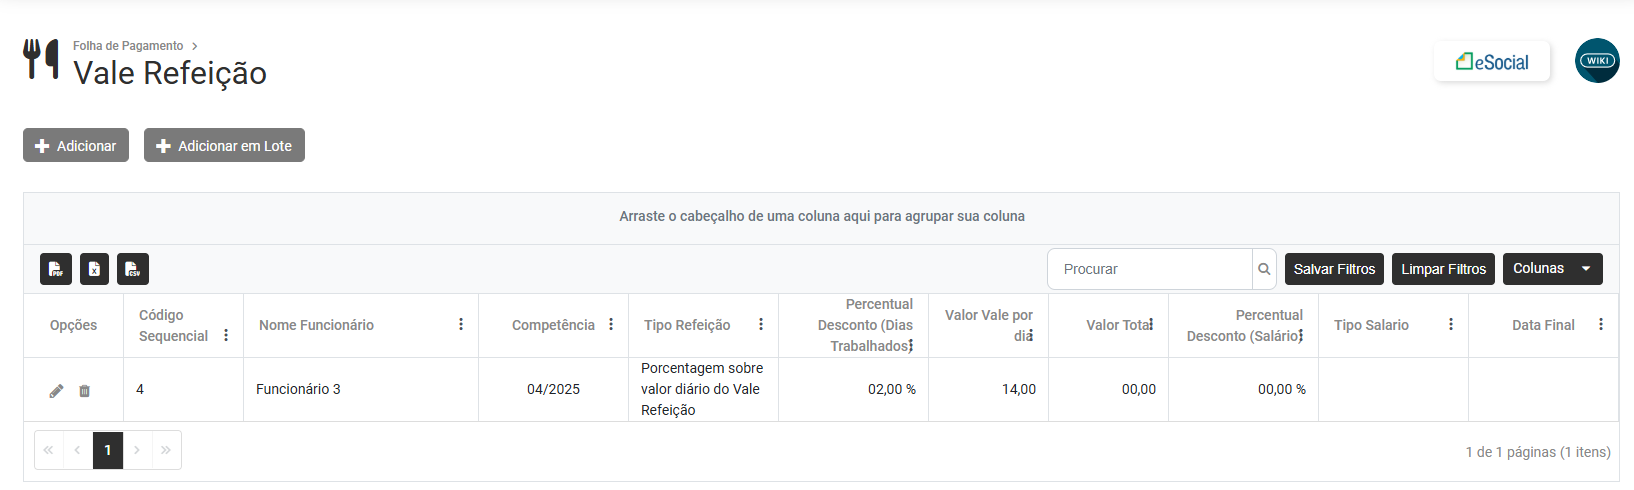Open Data Final column menu
Viewport: 1634px width, 490px height.
(x=1601, y=325)
